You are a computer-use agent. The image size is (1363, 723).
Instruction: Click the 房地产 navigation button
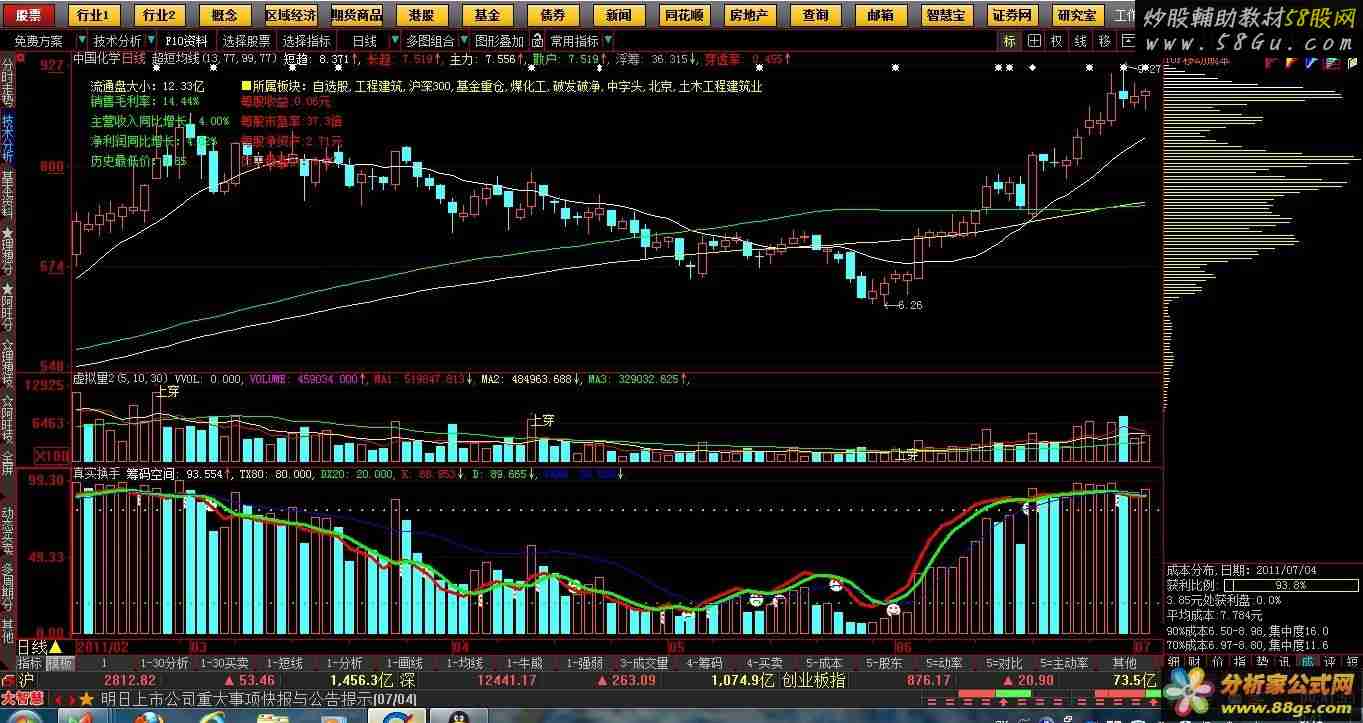tap(748, 15)
